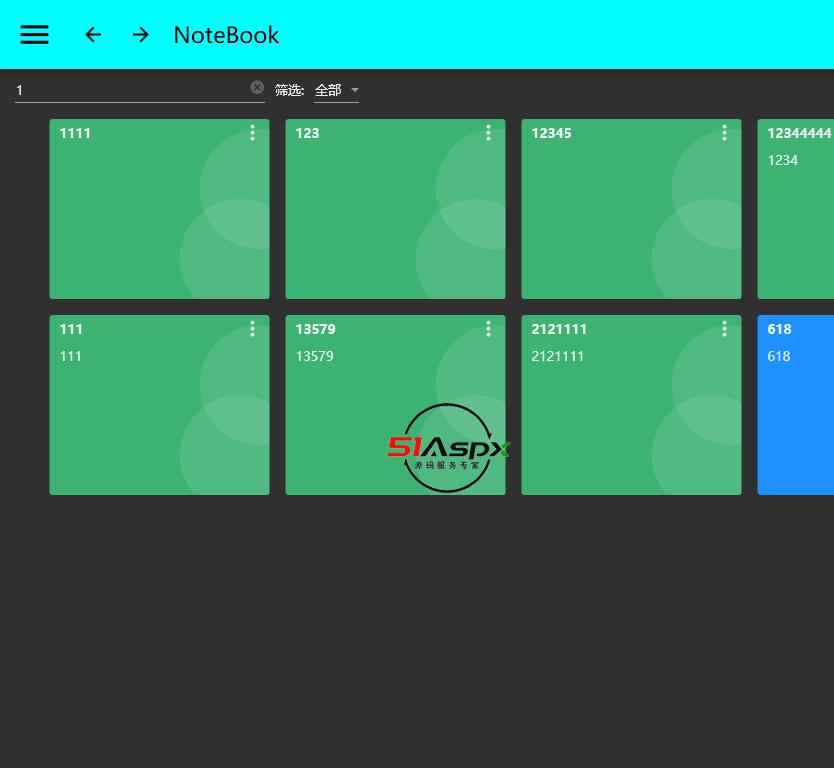Open the 123 note card
The image size is (834, 768).
pos(395,209)
